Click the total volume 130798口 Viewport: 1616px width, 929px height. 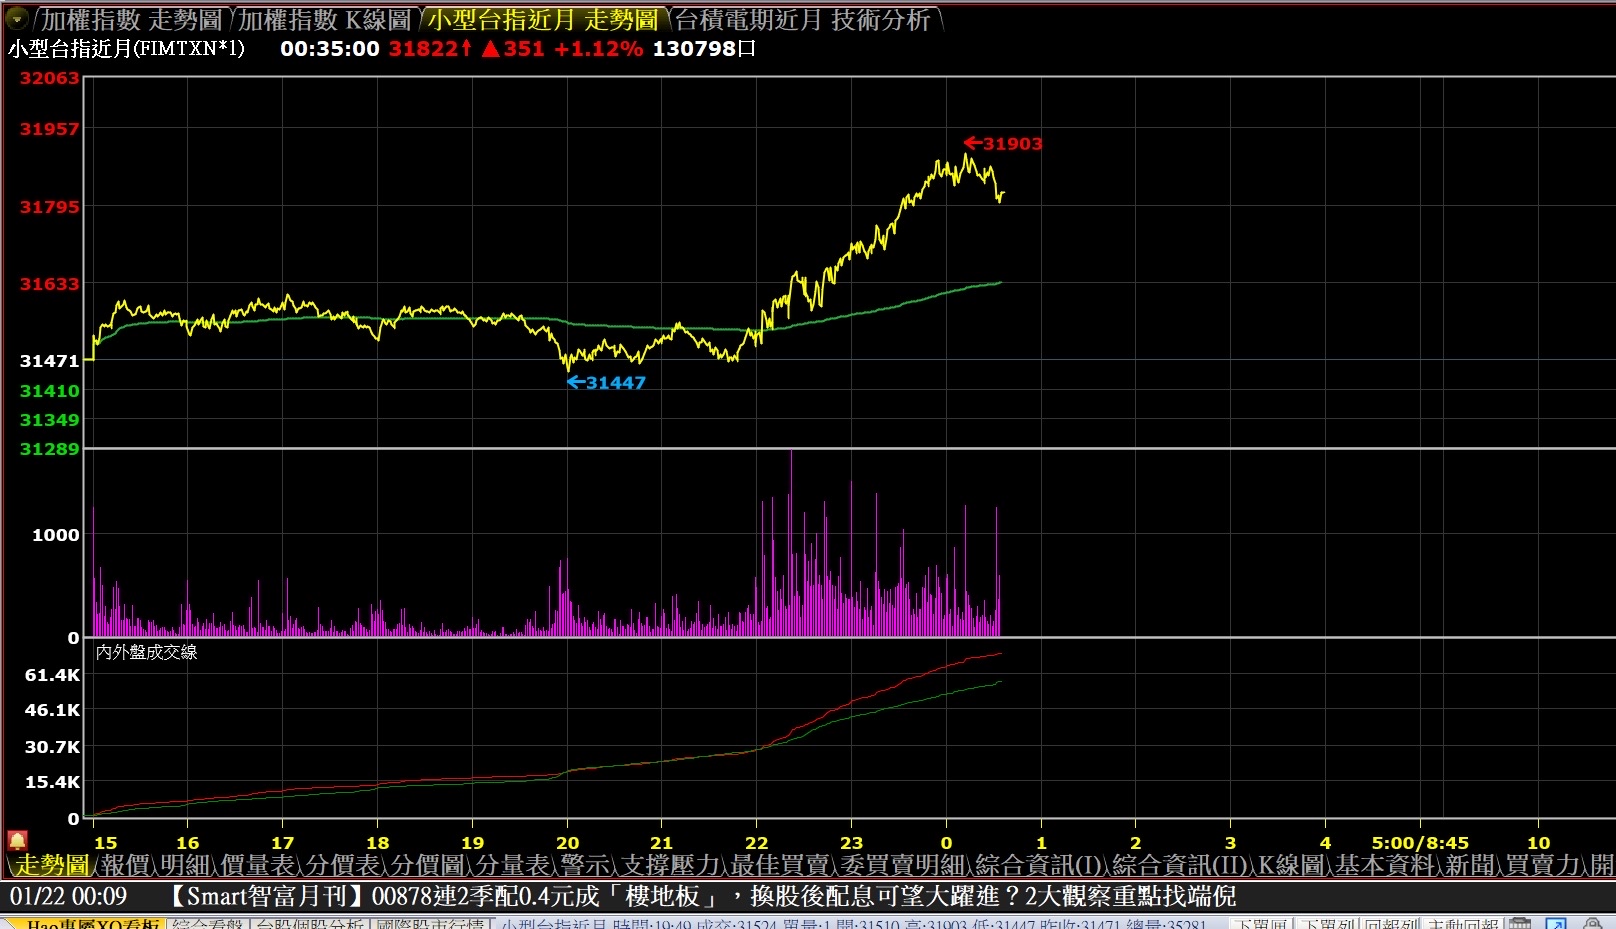coord(704,48)
